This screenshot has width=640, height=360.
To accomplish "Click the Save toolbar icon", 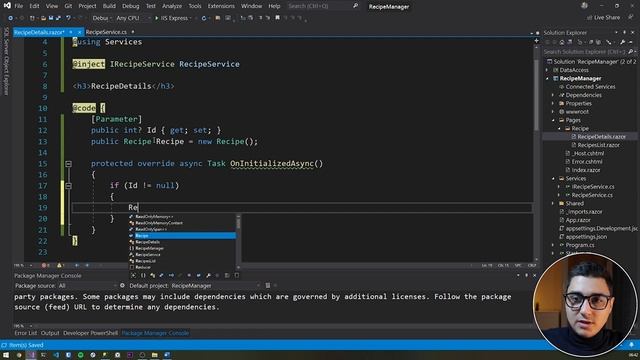I will point(51,18).
